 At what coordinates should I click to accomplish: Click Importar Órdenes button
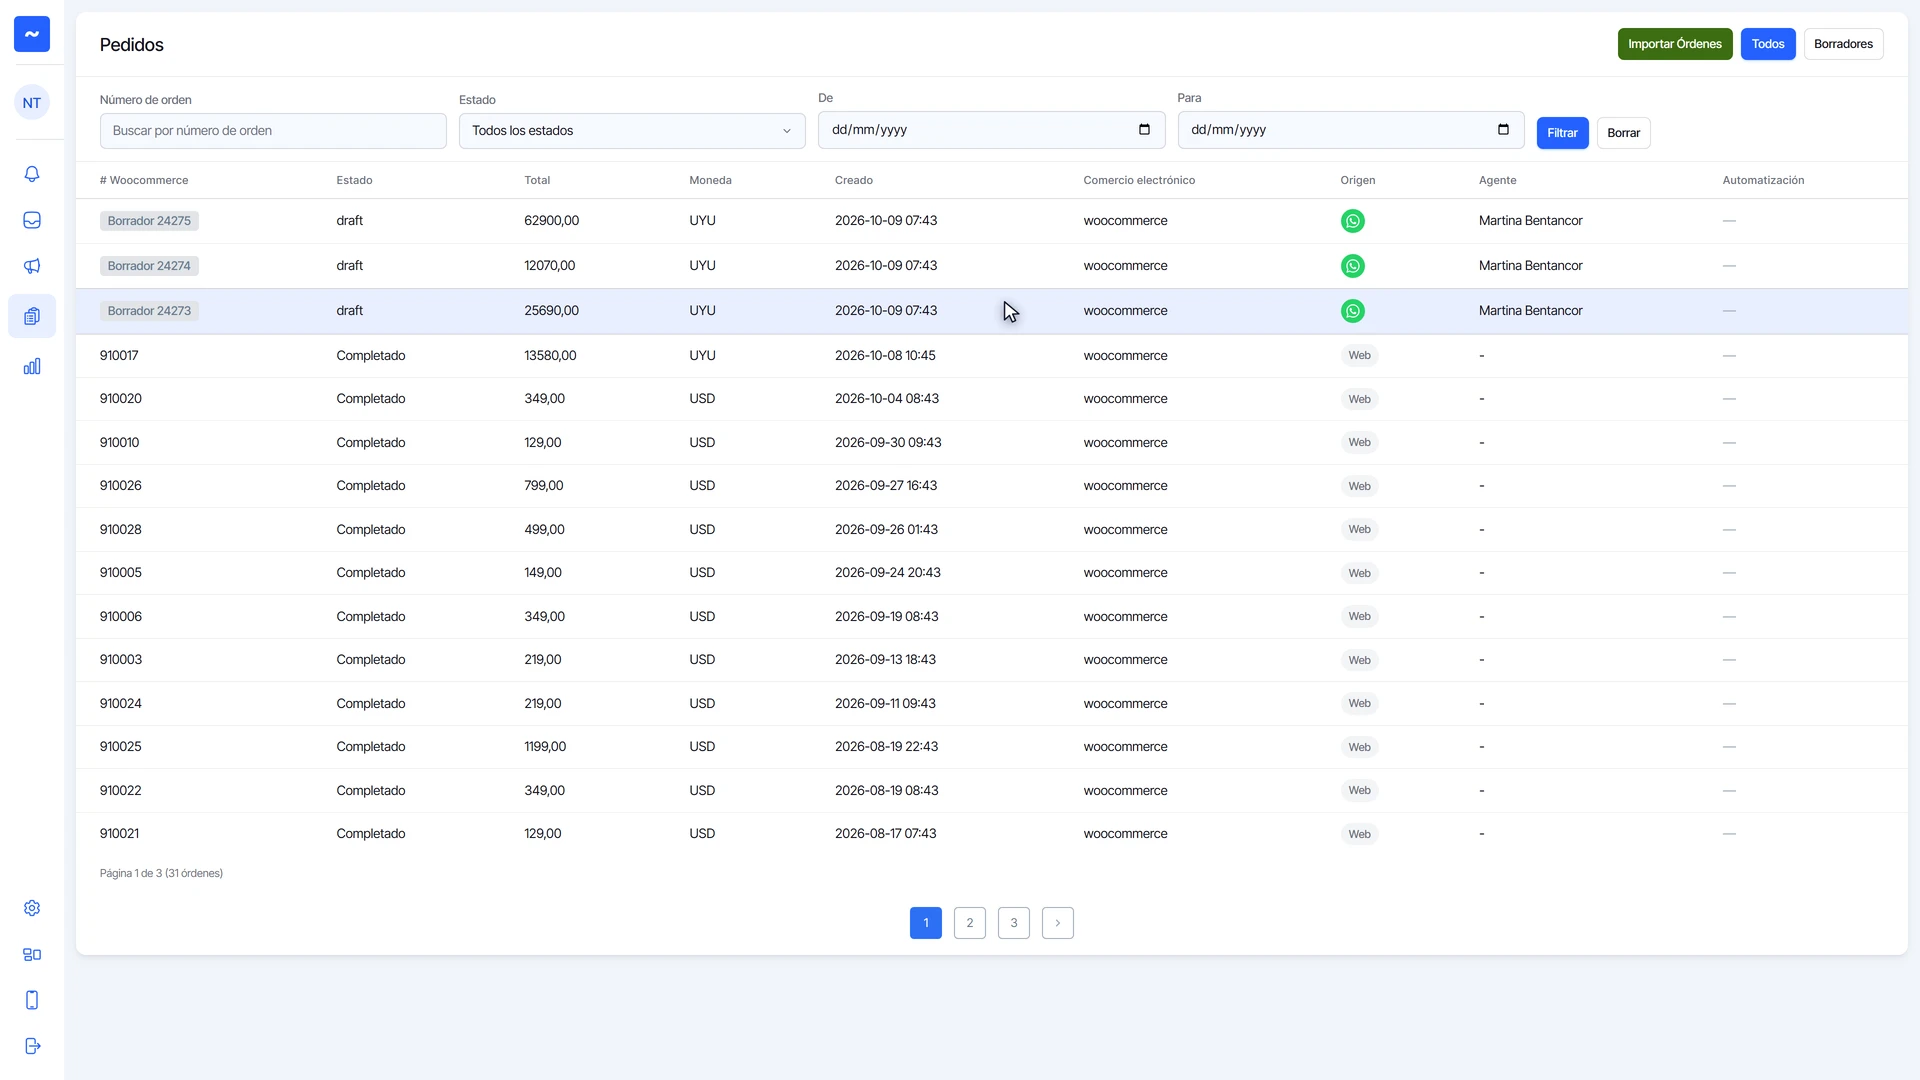click(1674, 44)
